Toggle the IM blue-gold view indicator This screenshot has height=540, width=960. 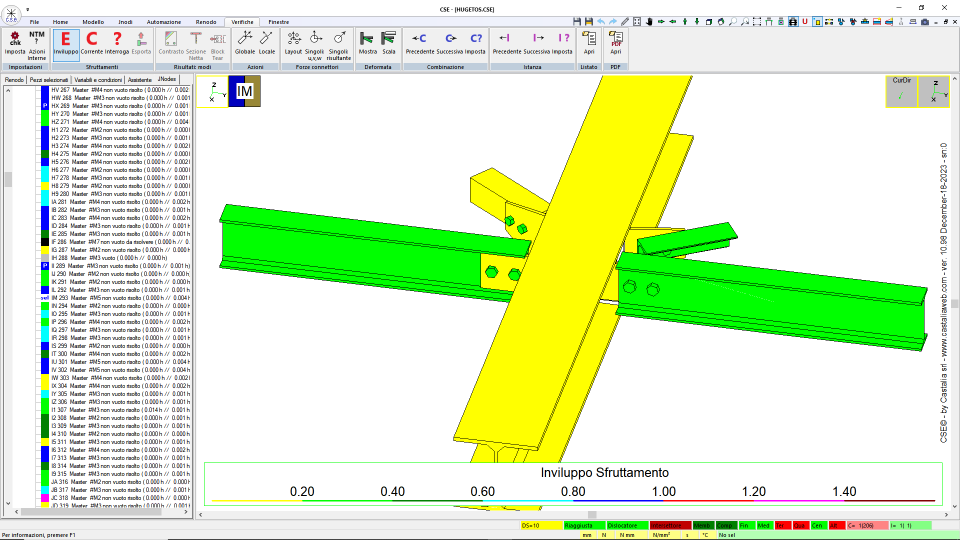pos(244,91)
